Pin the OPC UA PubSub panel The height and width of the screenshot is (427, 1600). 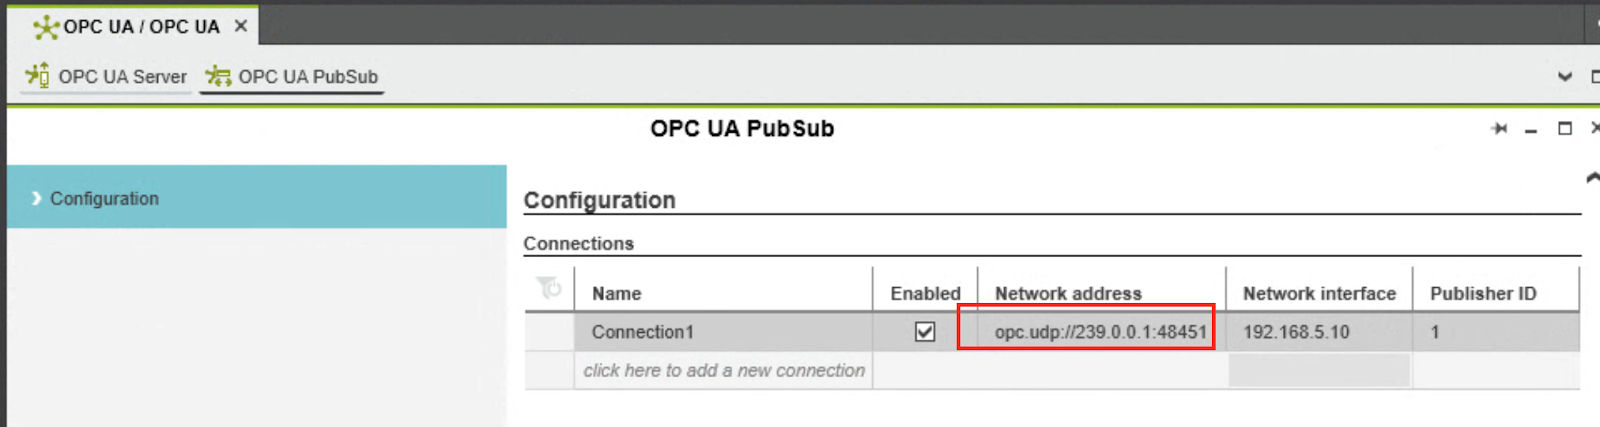pos(1499,129)
